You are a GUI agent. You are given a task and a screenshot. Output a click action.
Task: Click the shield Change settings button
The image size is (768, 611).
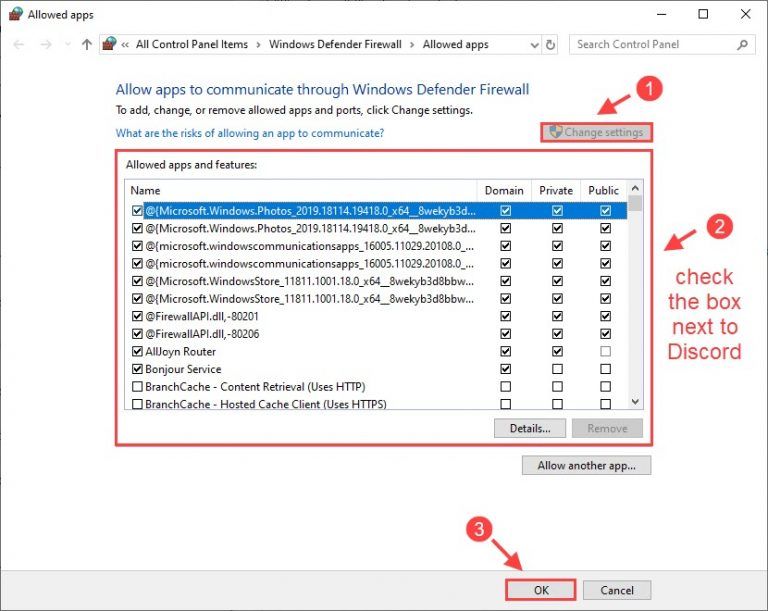pos(596,132)
